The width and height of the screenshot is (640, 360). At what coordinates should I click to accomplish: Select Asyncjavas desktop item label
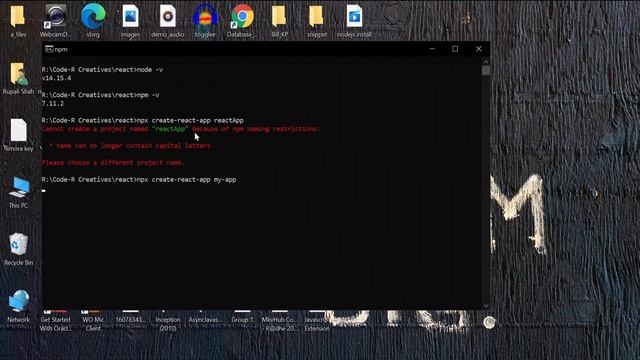point(205,320)
